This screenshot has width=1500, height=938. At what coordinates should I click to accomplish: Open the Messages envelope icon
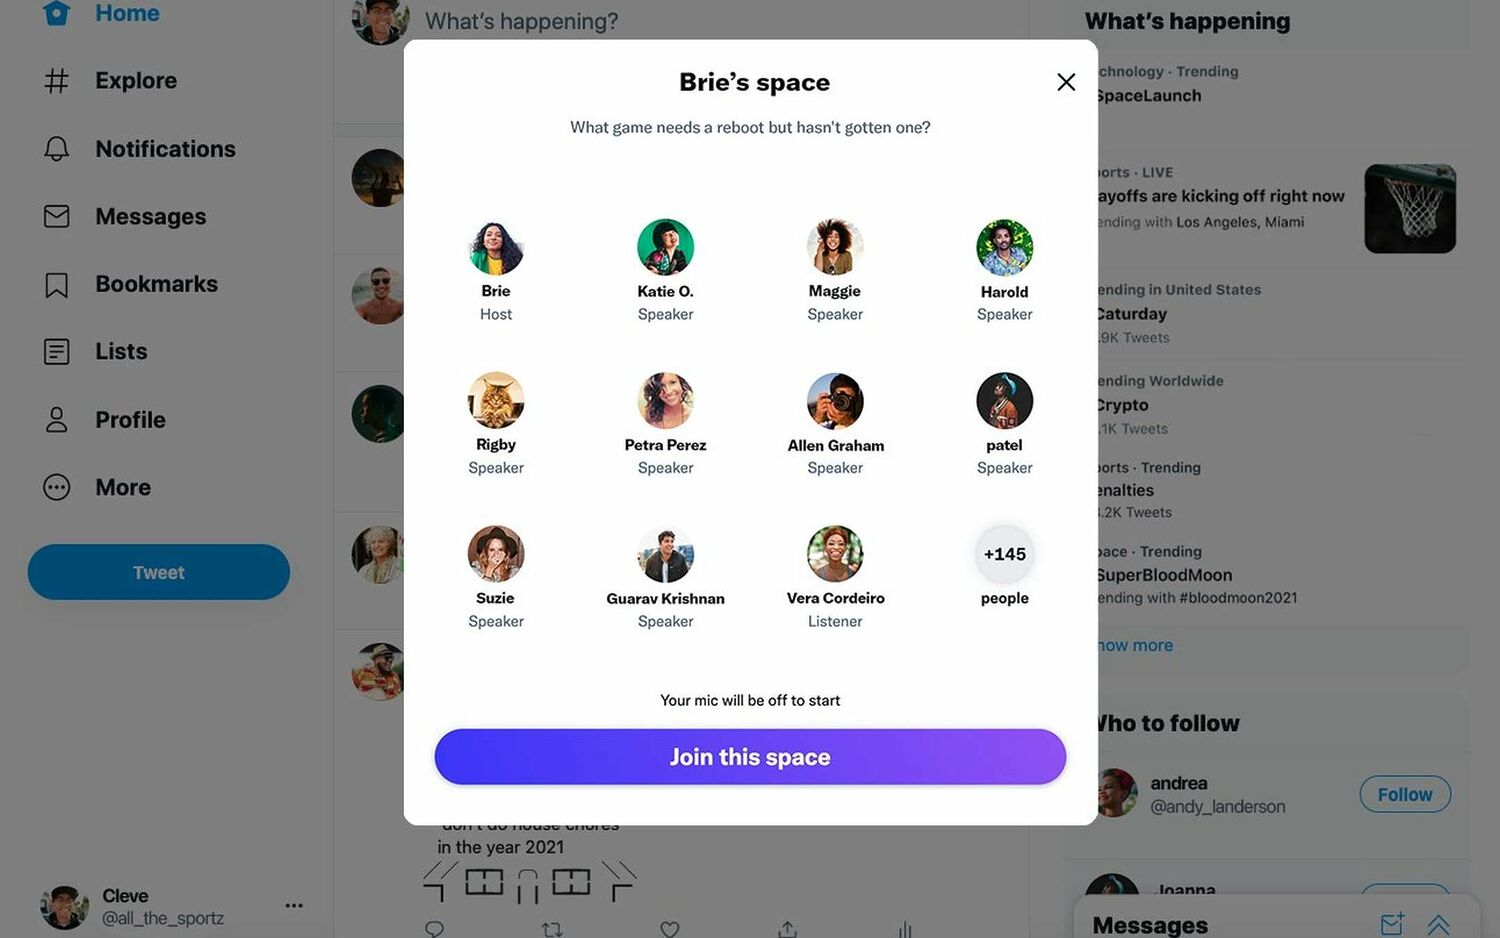click(57, 216)
